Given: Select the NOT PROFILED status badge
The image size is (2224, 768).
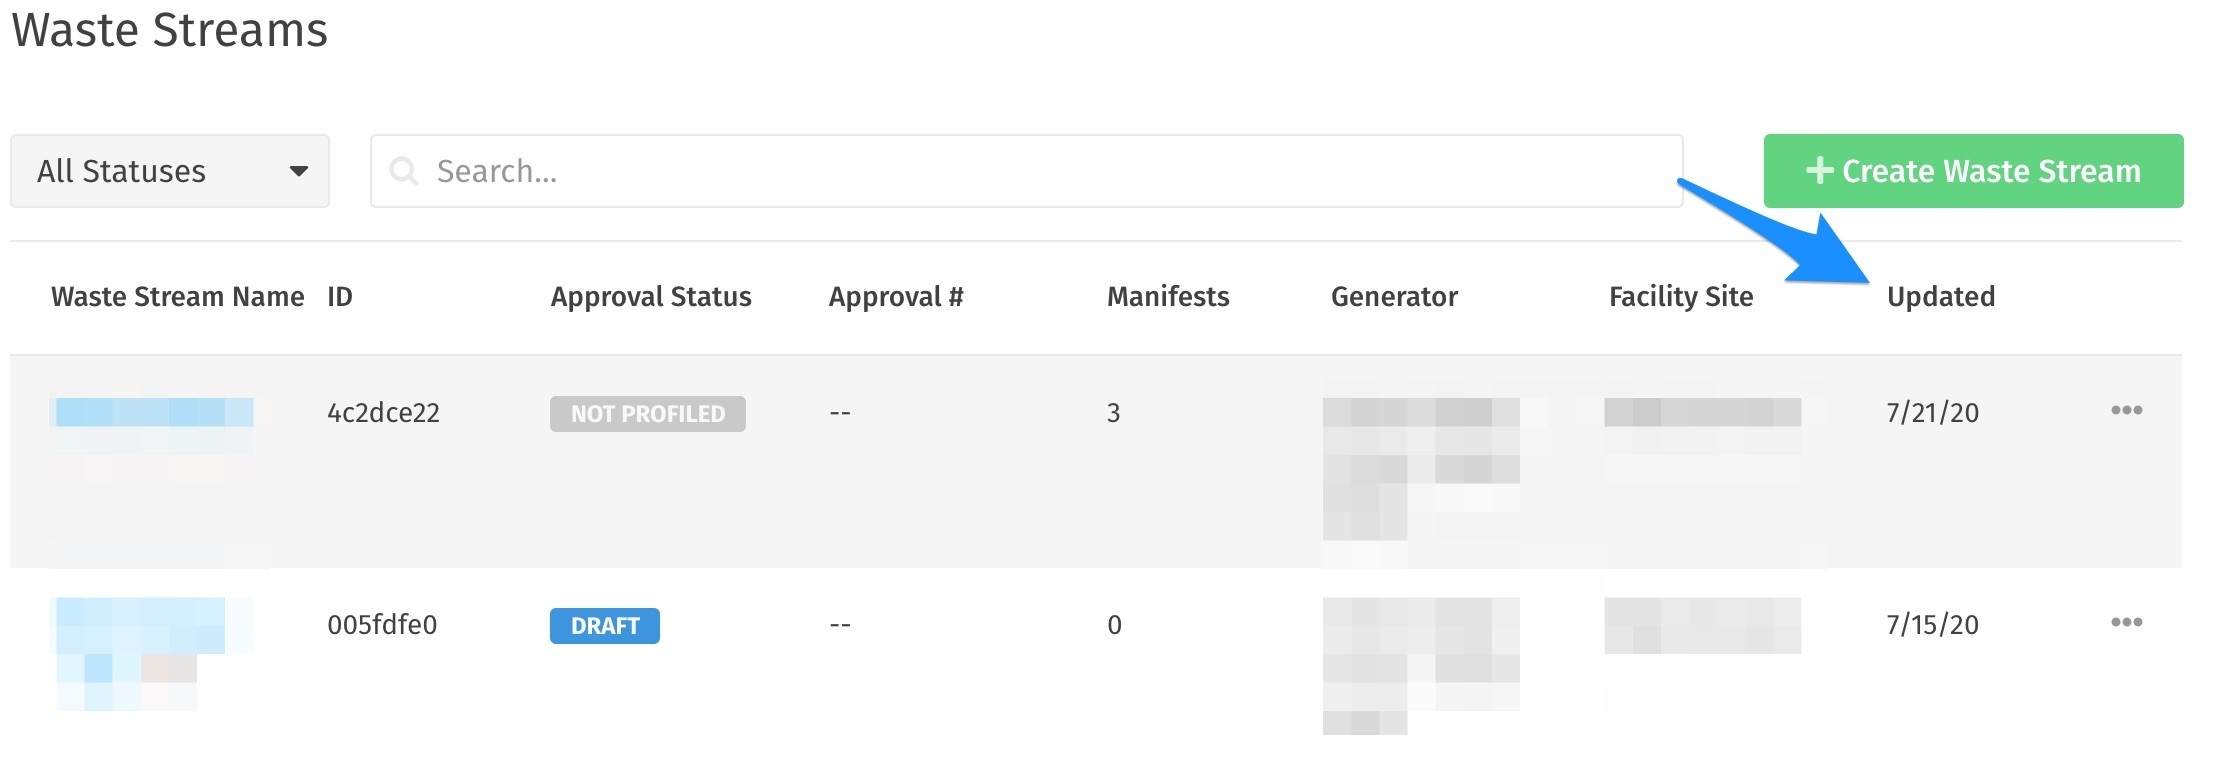Looking at the screenshot, I should (648, 414).
